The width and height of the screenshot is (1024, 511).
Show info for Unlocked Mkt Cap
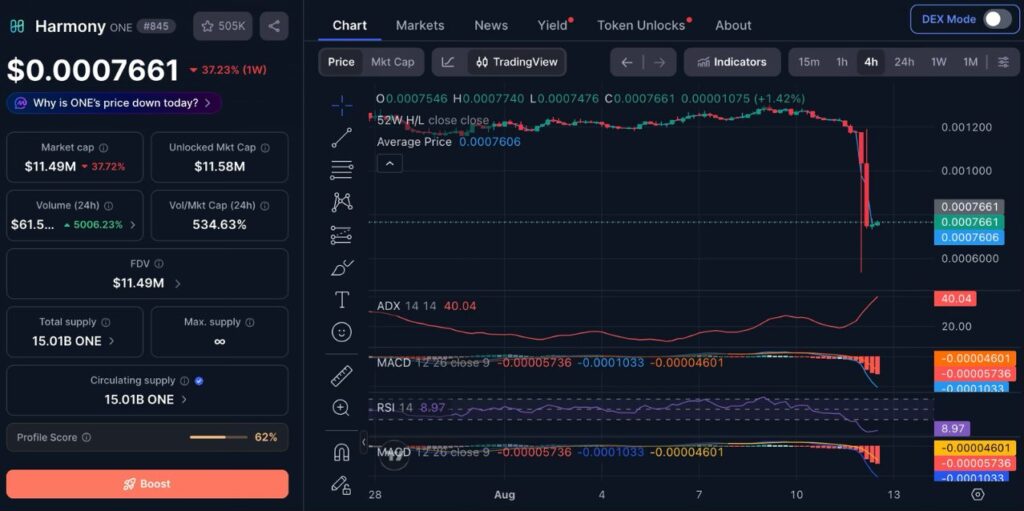tap(265, 148)
